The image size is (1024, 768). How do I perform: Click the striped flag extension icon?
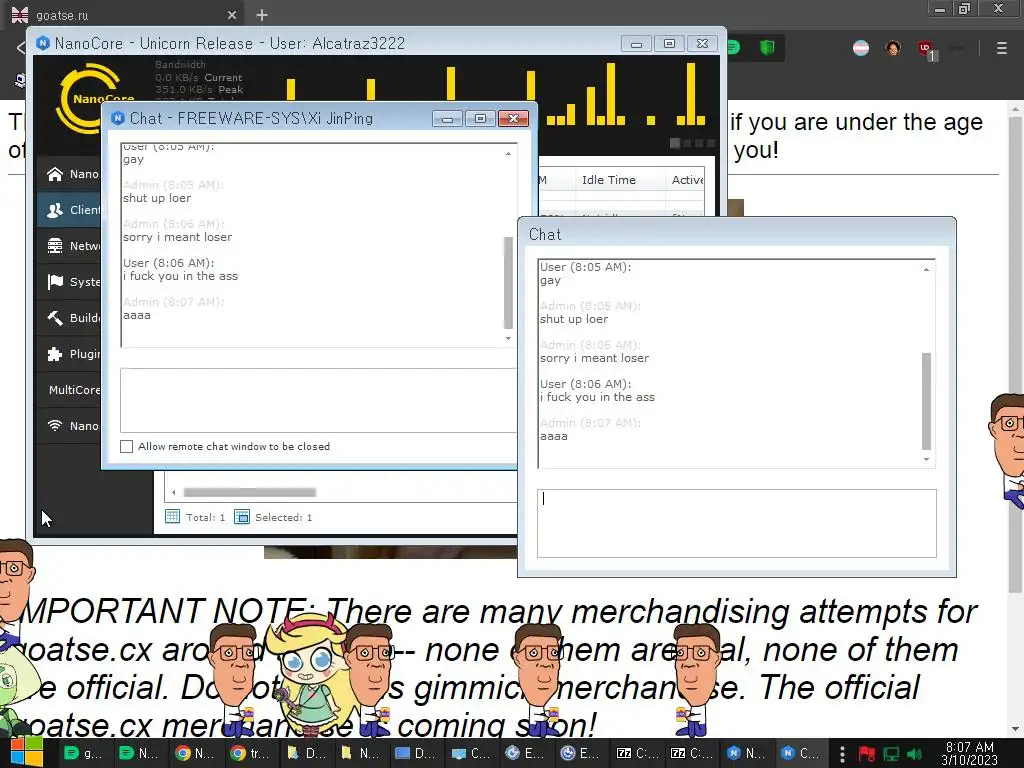tap(861, 48)
